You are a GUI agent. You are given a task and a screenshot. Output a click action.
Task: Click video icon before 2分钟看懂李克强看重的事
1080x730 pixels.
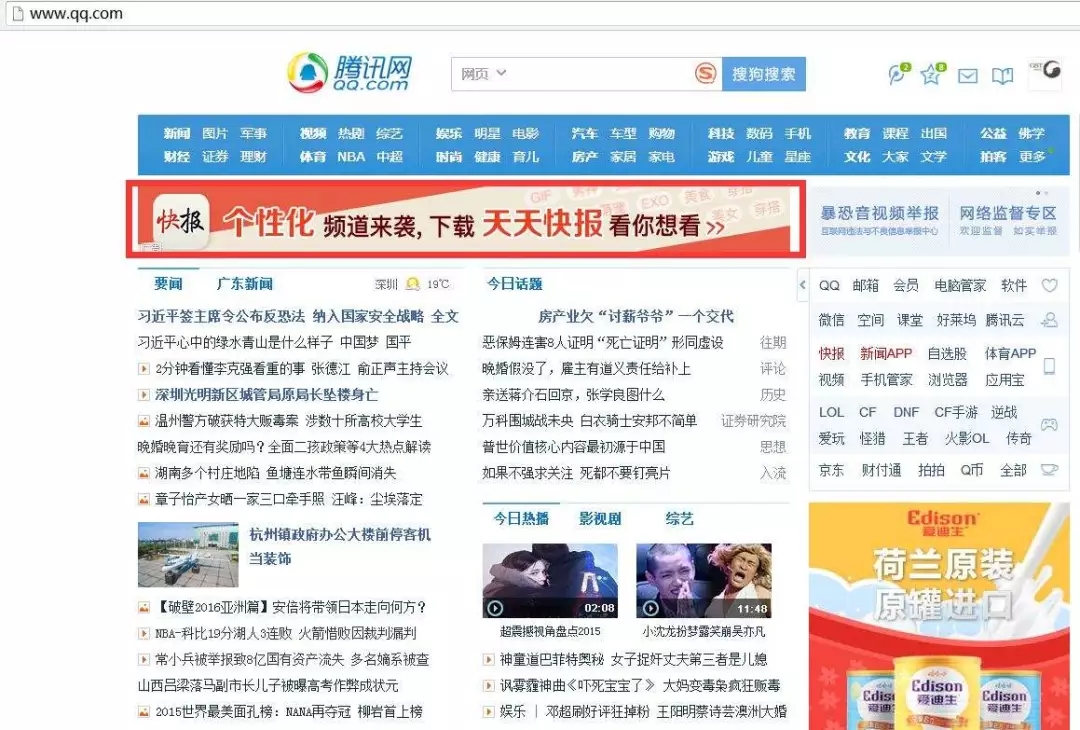click(143, 369)
